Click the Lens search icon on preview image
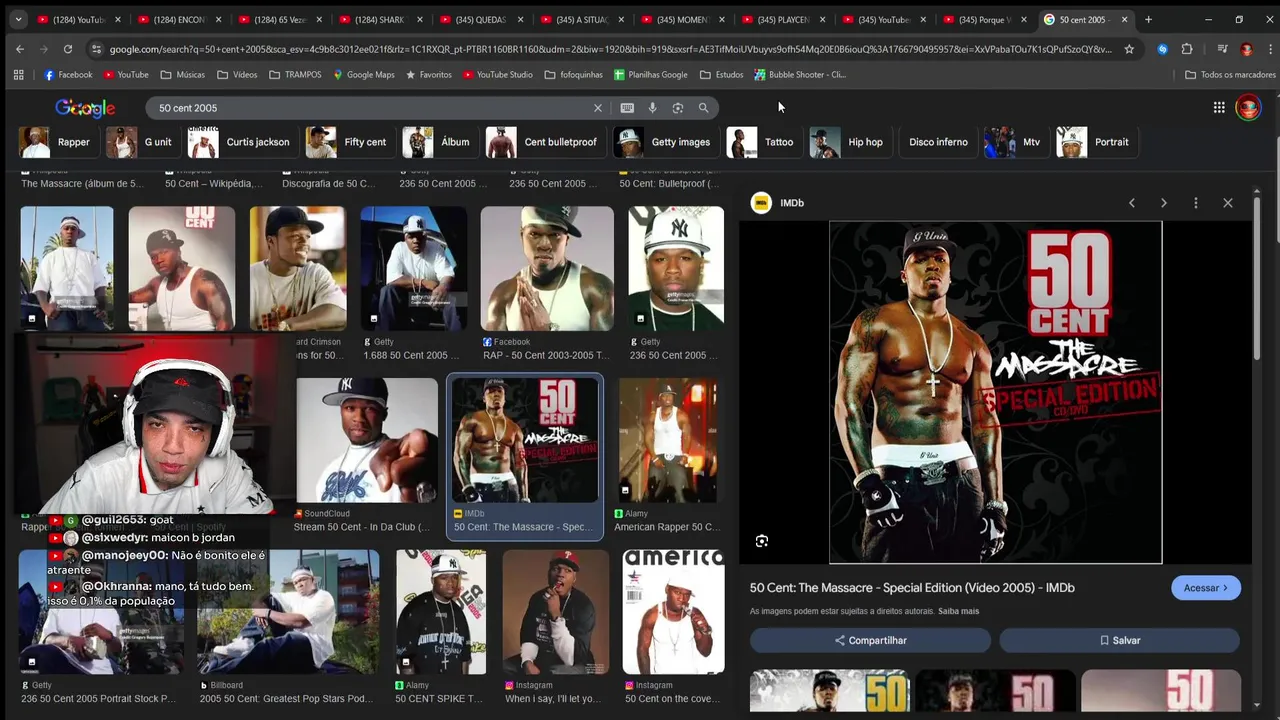This screenshot has width=1280, height=720. [762, 541]
